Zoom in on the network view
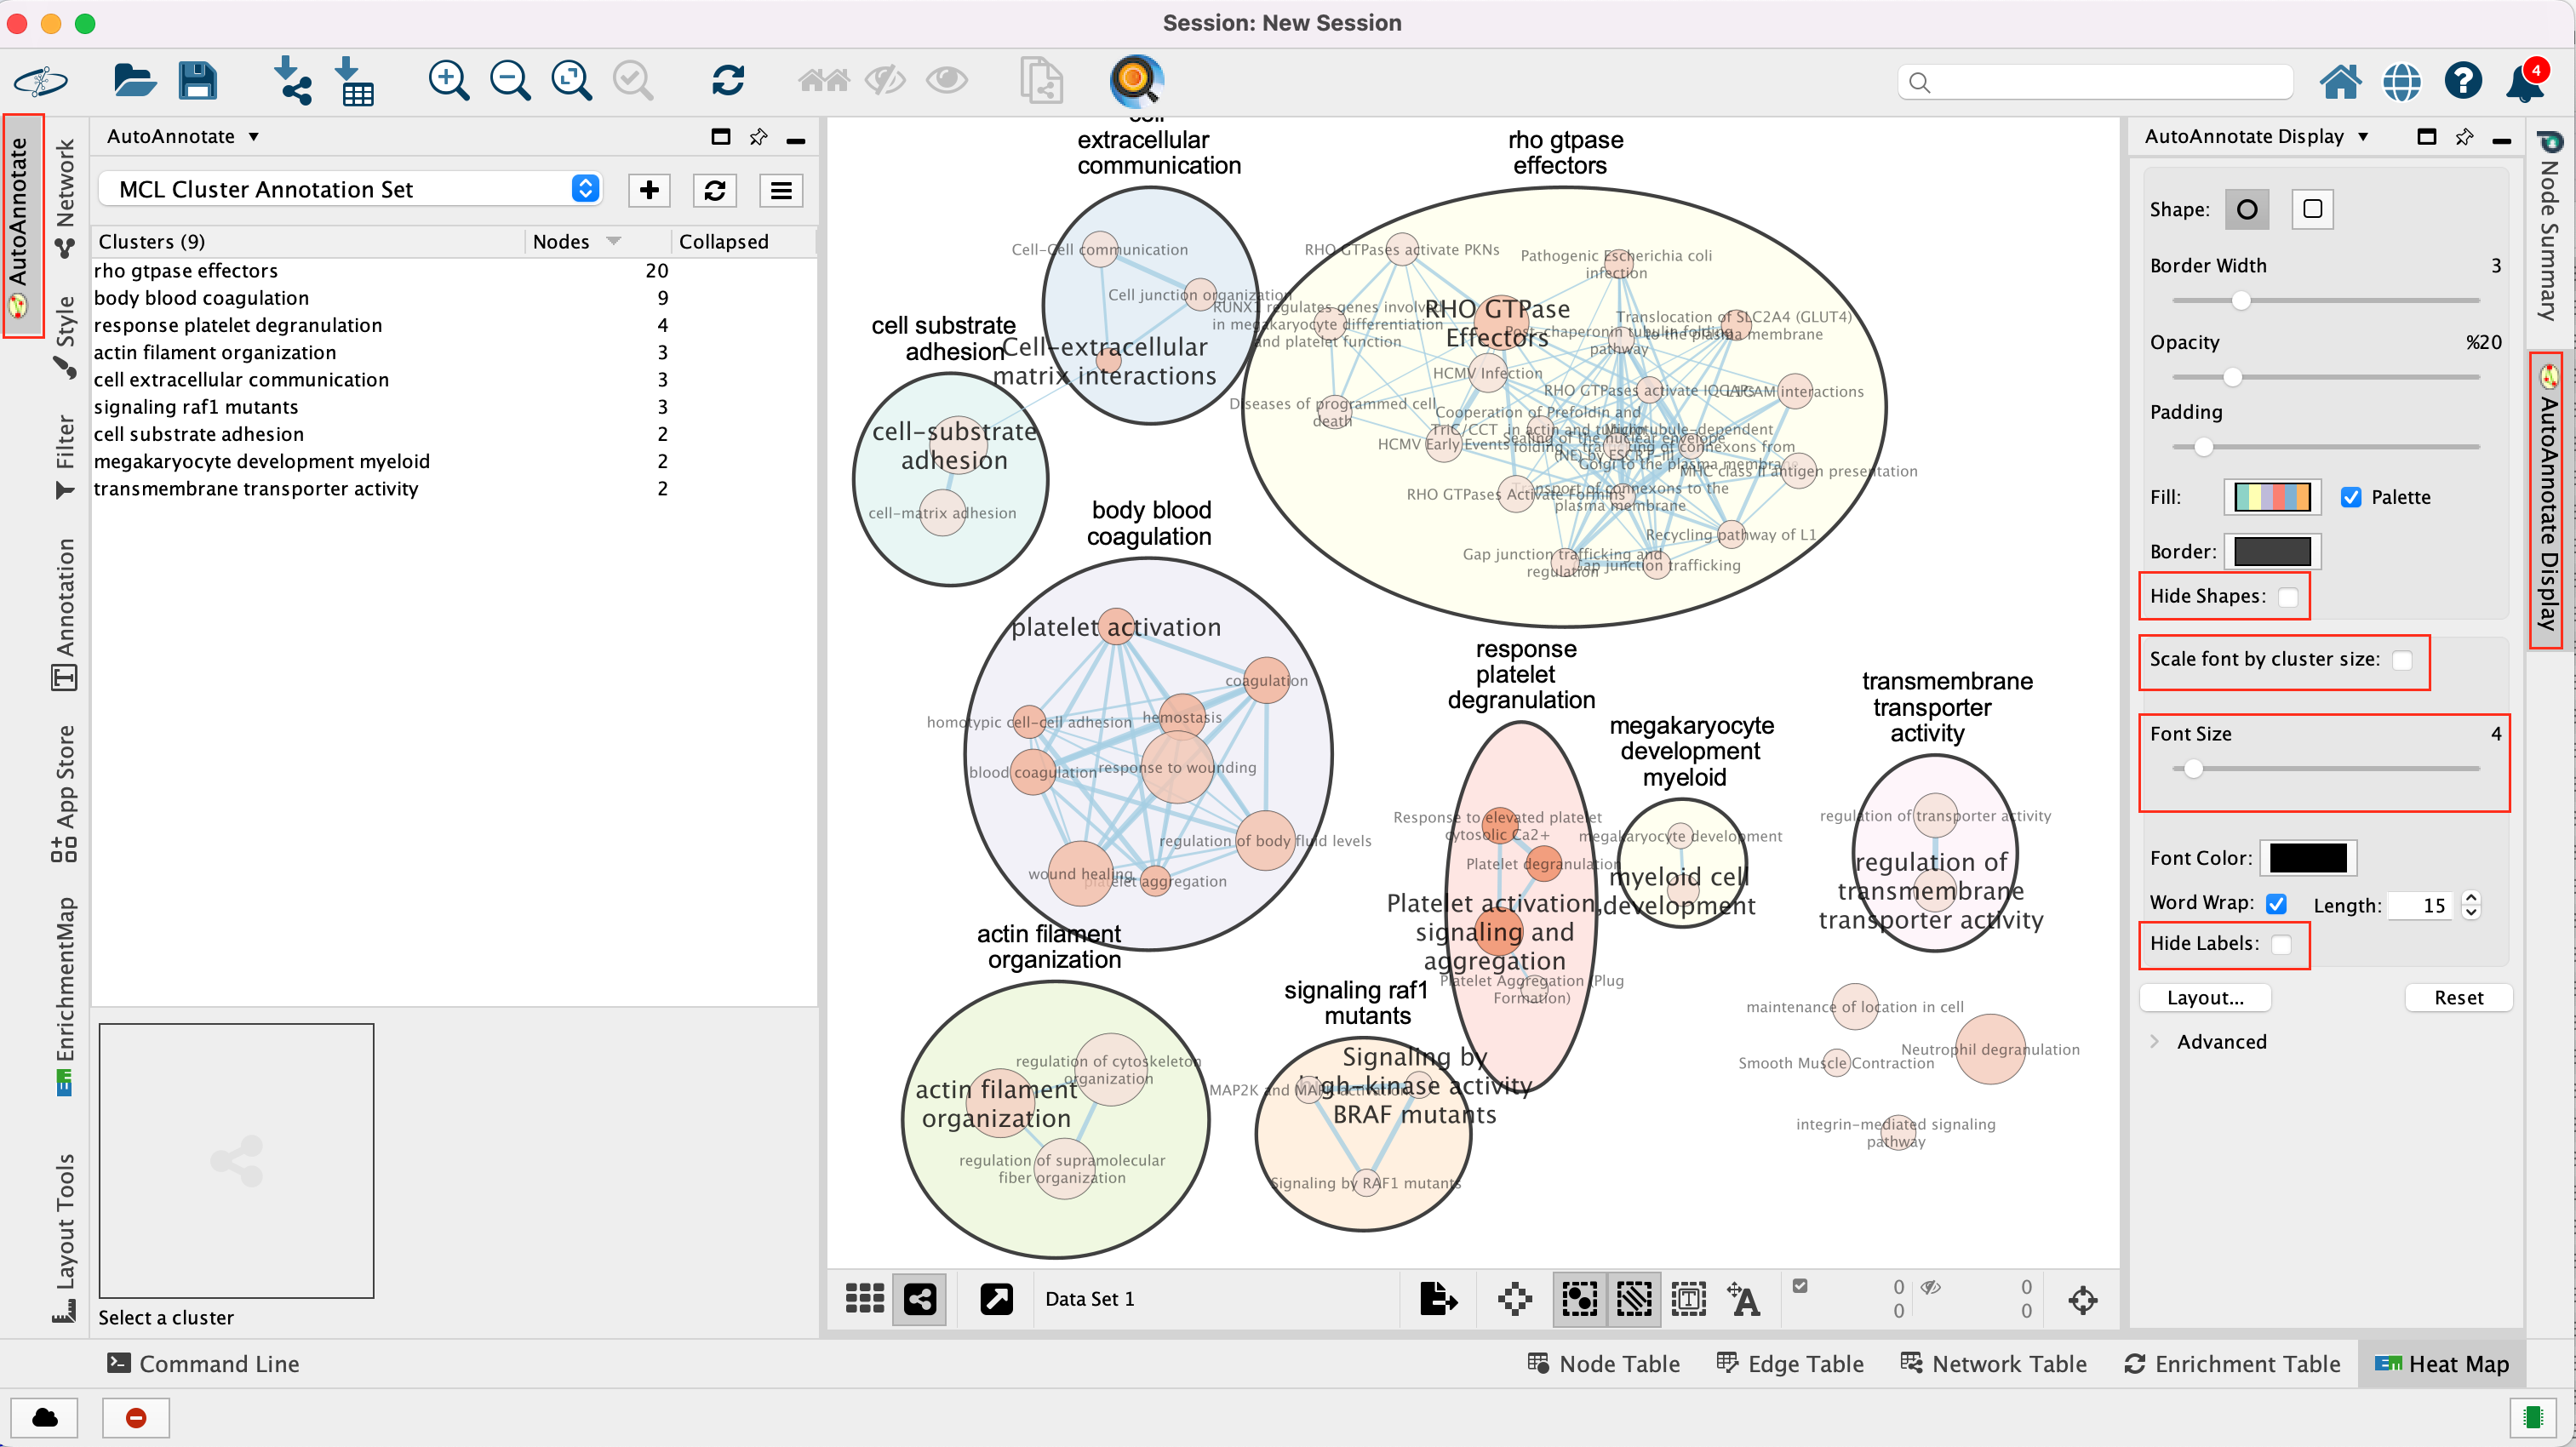Screen dimensions: 2576x1447 [x=448, y=80]
